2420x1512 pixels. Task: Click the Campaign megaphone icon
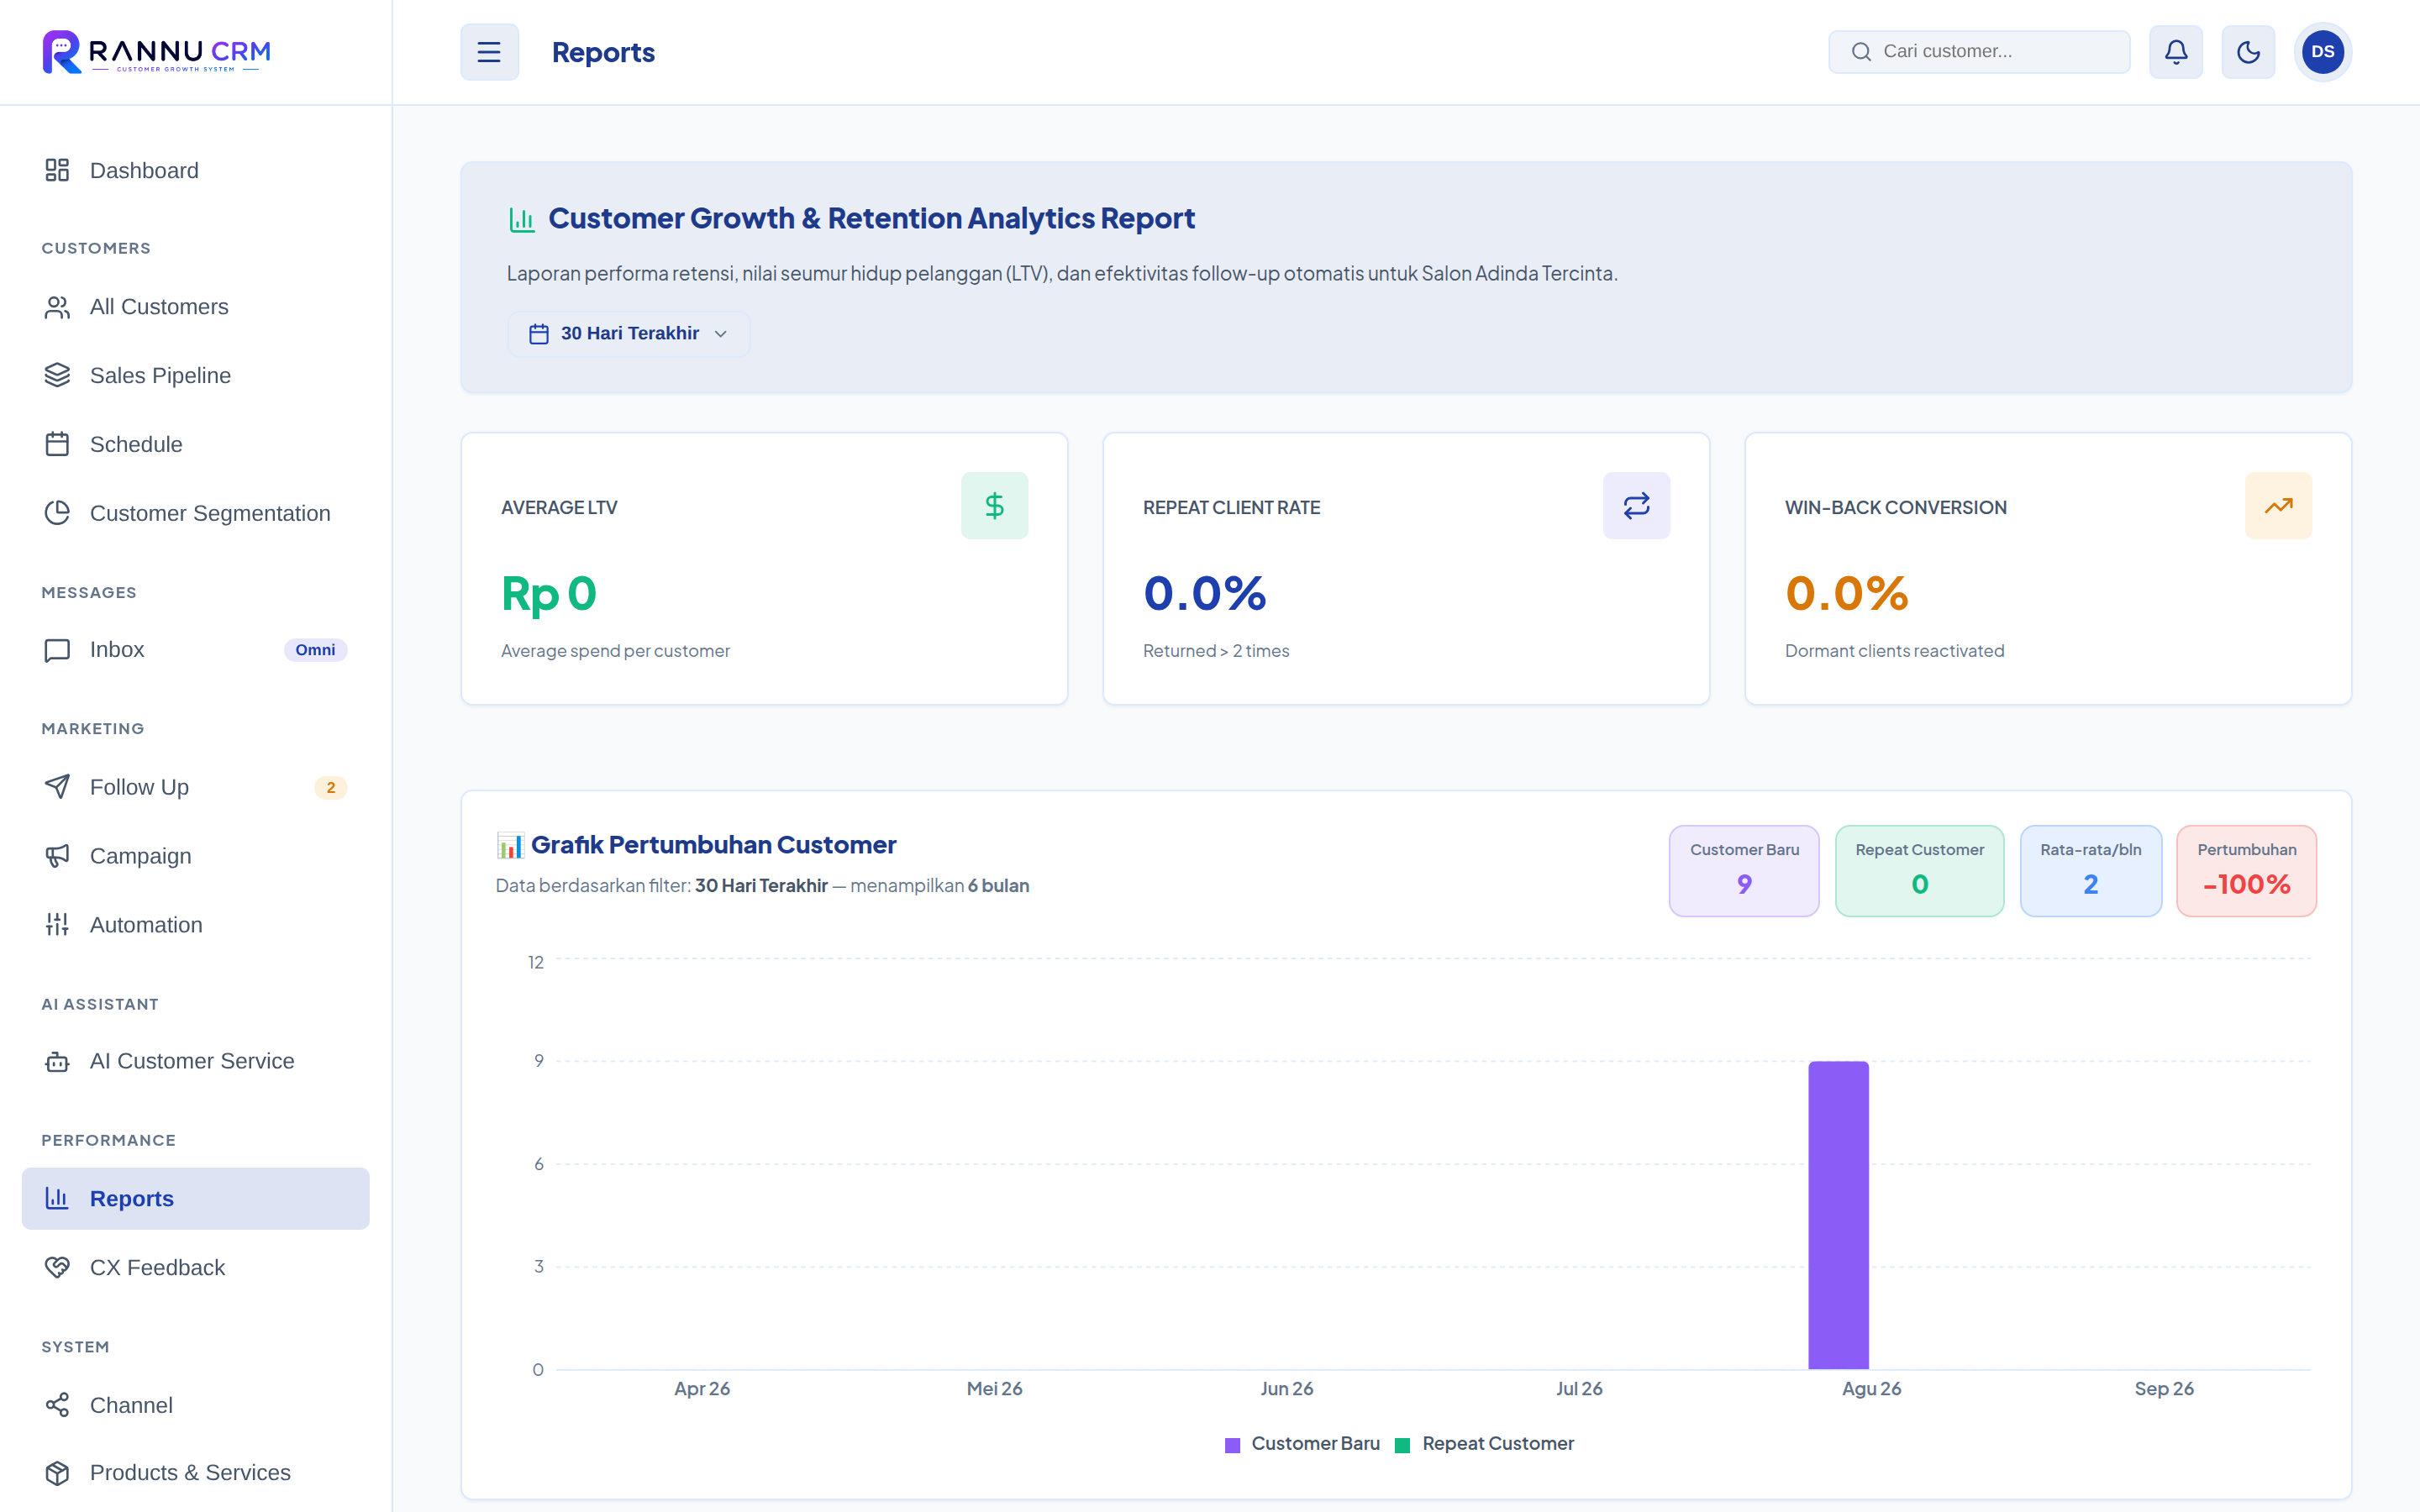point(57,856)
